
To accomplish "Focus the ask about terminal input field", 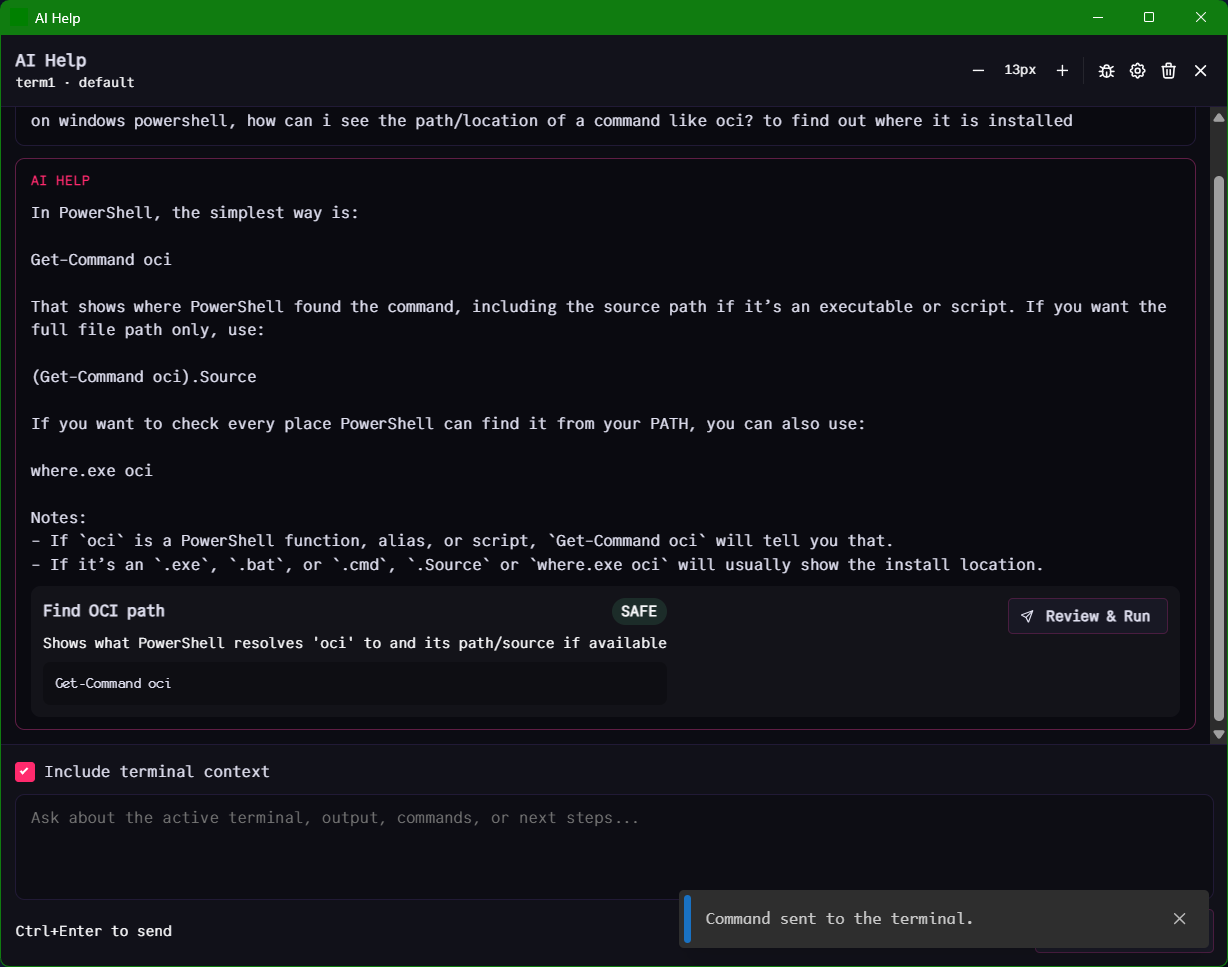I will pos(614,846).
